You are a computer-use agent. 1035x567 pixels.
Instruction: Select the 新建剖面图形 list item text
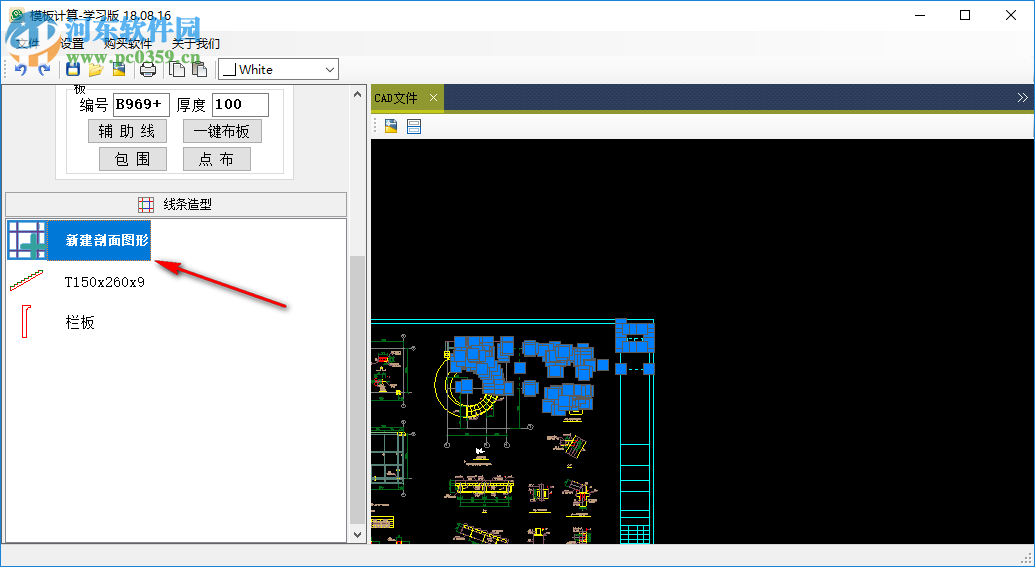[x=107, y=240]
